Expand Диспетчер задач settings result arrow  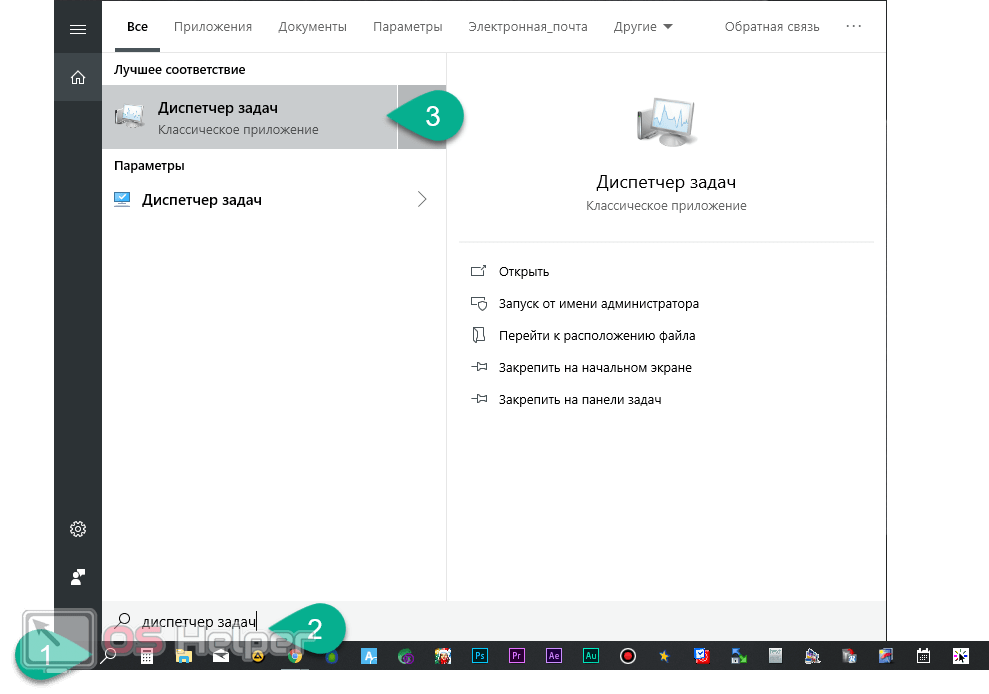point(421,200)
